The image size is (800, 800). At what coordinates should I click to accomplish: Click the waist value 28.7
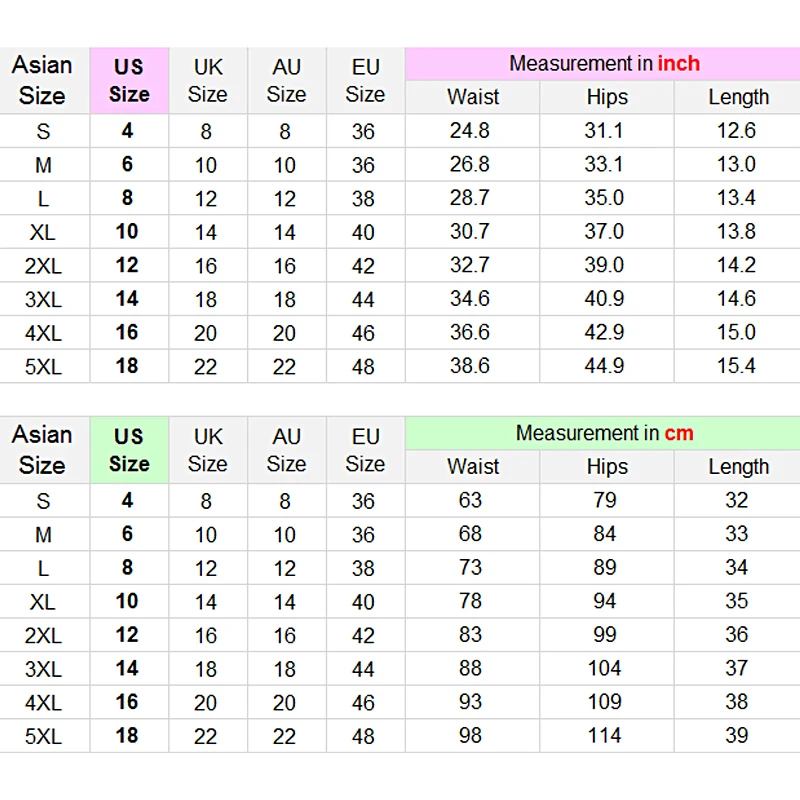point(470,198)
